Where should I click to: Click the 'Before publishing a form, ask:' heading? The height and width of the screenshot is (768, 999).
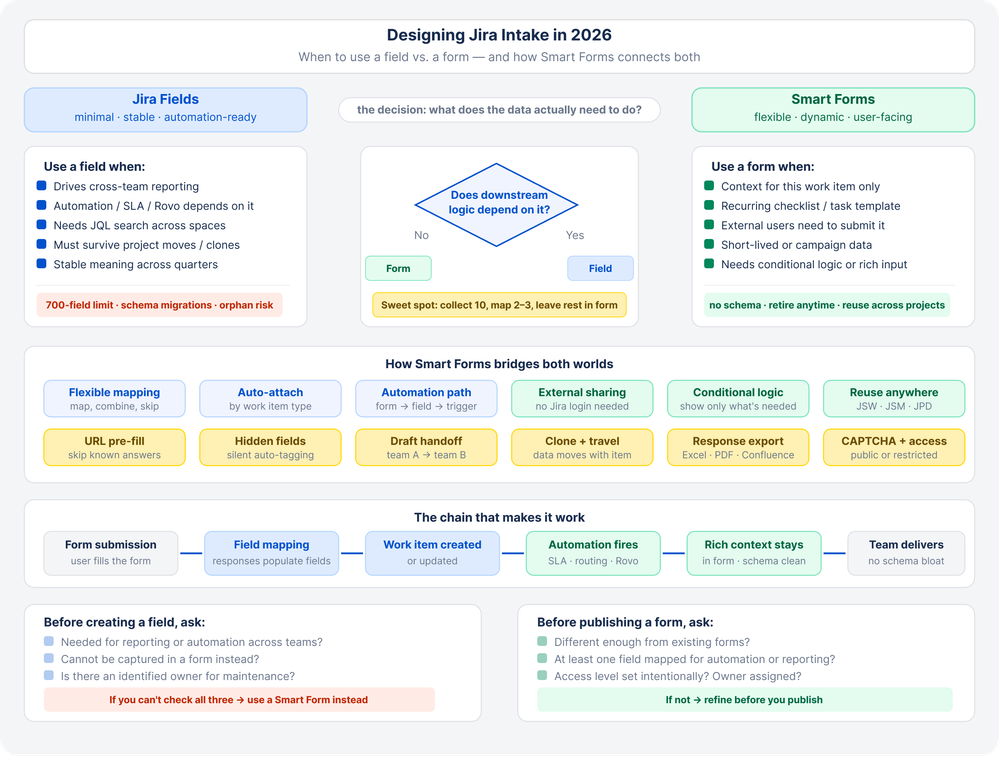coord(625,622)
